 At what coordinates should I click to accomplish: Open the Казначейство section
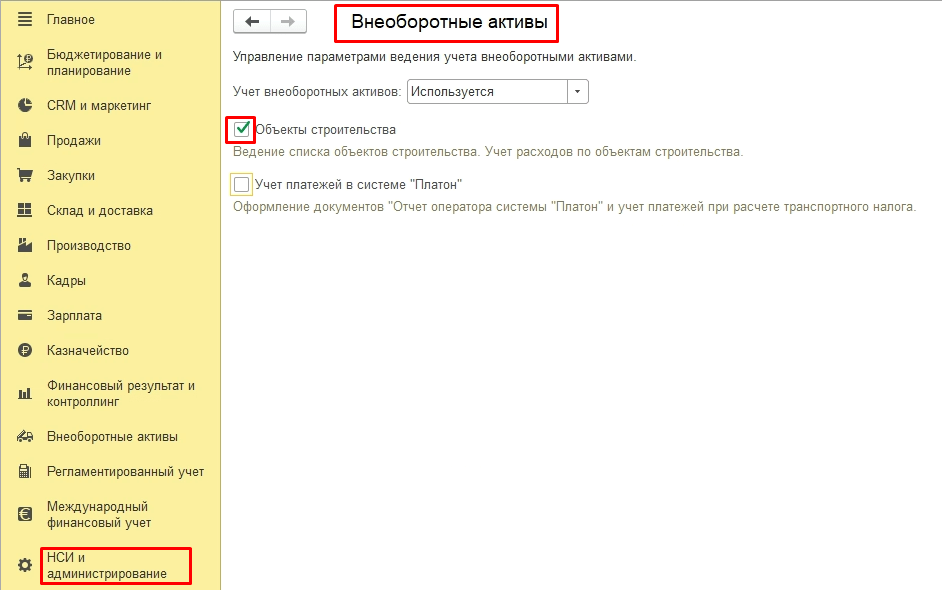point(88,350)
